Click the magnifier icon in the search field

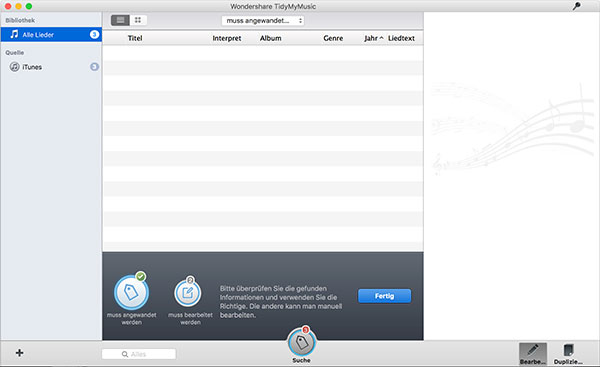(125, 354)
